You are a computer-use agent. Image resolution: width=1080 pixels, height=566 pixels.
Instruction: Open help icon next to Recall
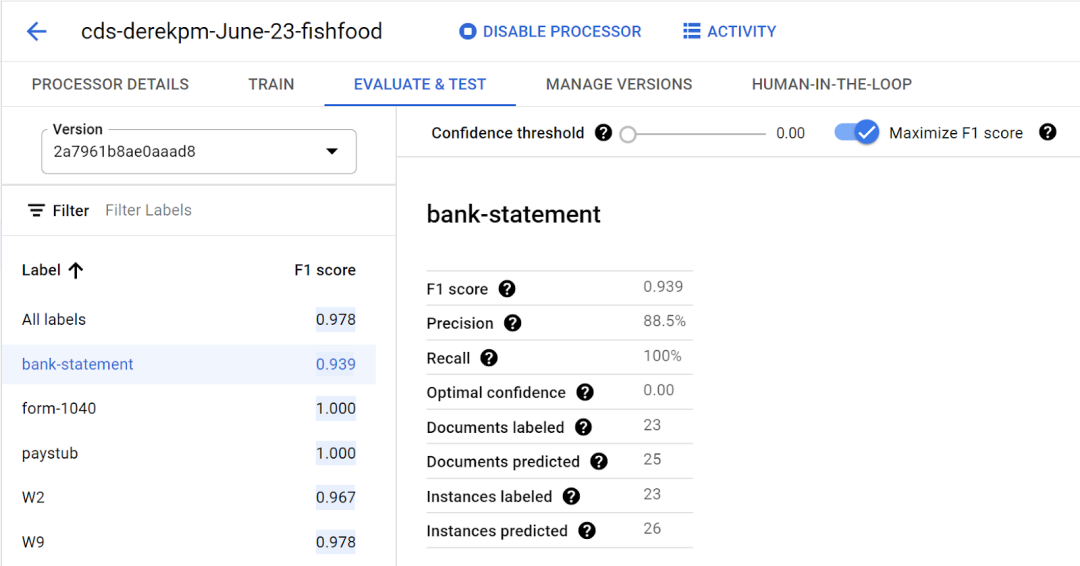489,358
